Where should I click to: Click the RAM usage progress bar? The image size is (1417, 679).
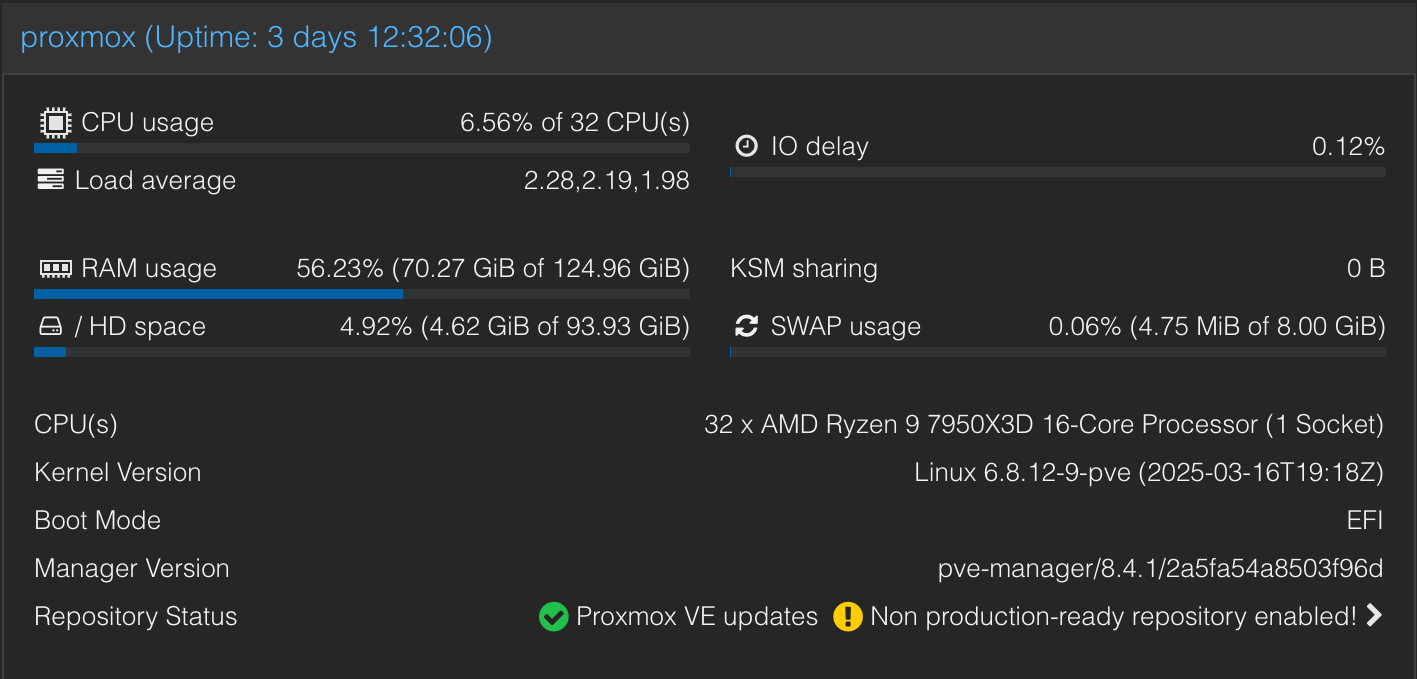(362, 294)
